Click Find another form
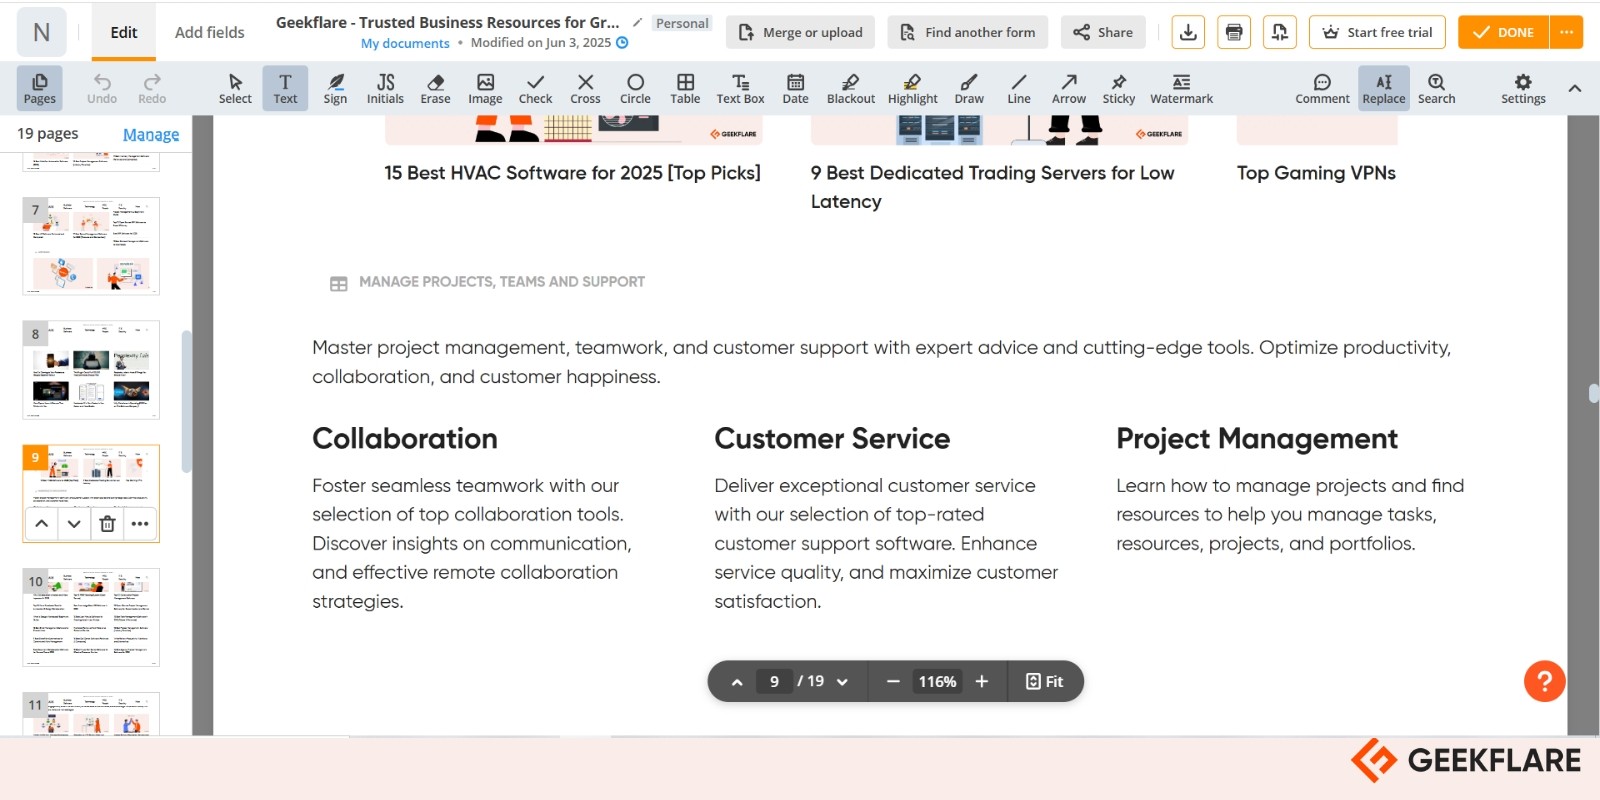Image resolution: width=1600 pixels, height=800 pixels. click(968, 32)
